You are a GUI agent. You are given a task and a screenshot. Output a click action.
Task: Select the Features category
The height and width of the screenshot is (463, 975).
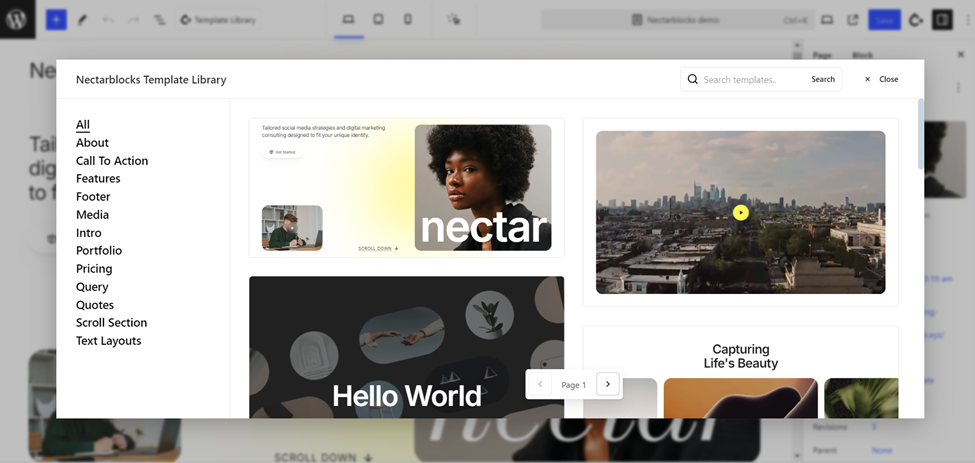coord(98,178)
